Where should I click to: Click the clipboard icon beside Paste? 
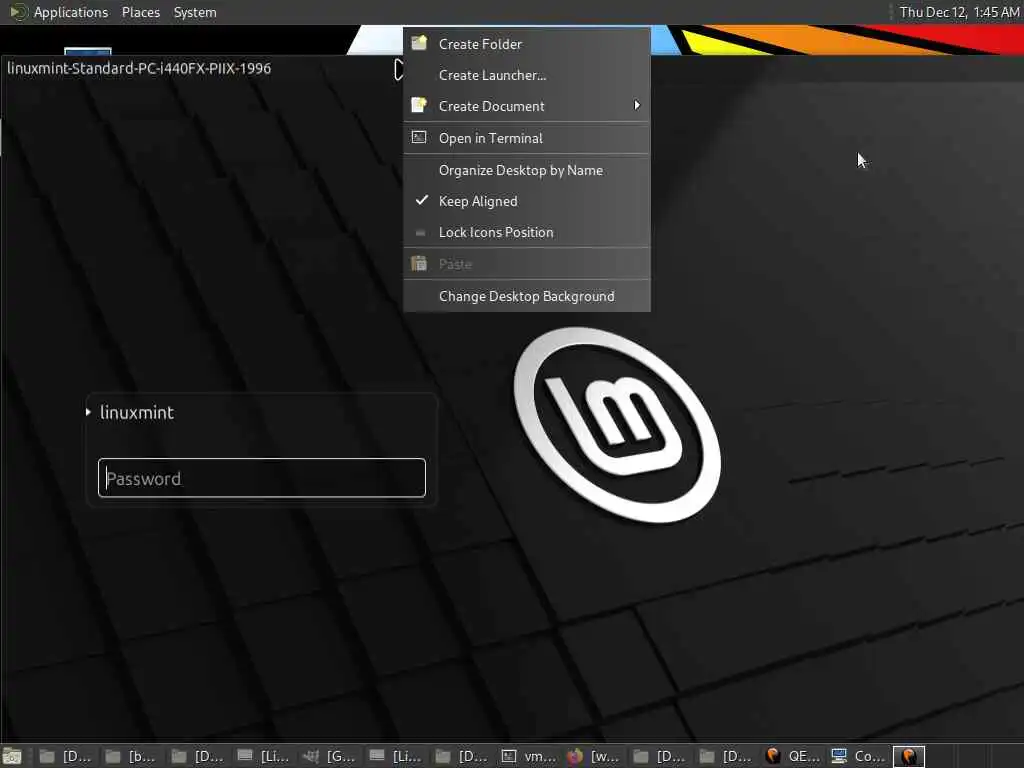419,263
